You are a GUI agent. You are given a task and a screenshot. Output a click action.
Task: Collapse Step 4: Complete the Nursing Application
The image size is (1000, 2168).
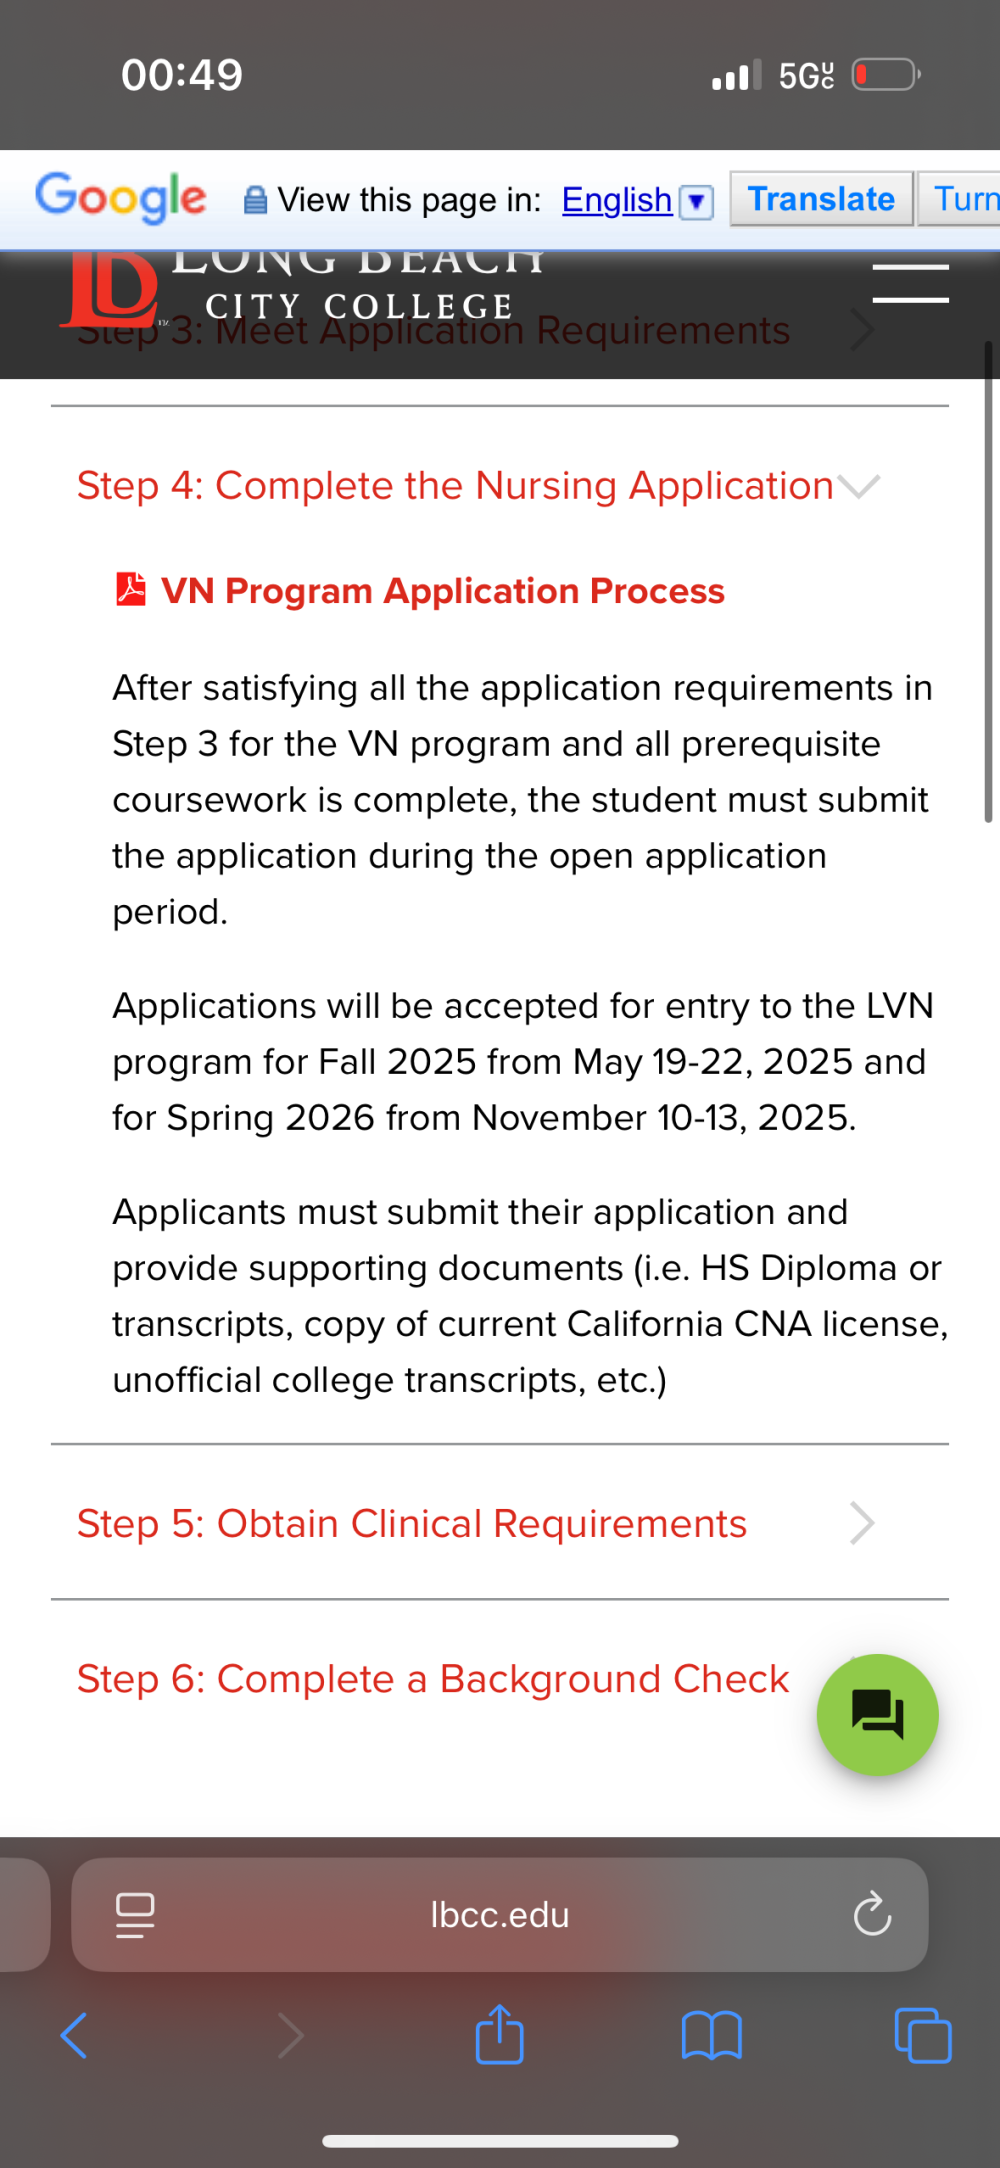[x=479, y=486]
